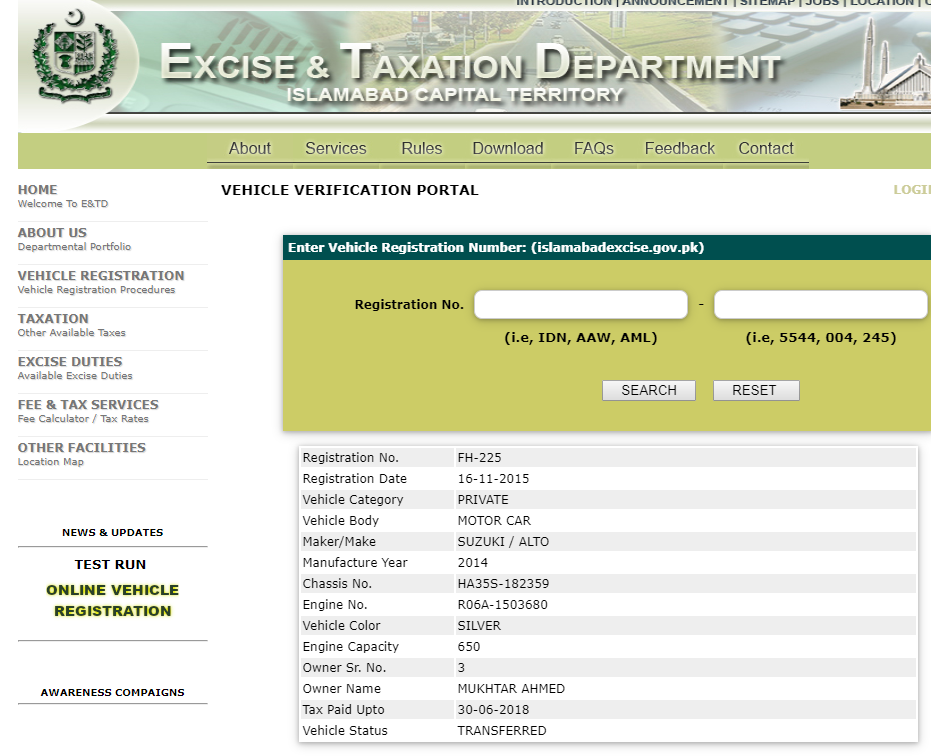Click the registration number digits field

(x=820, y=305)
